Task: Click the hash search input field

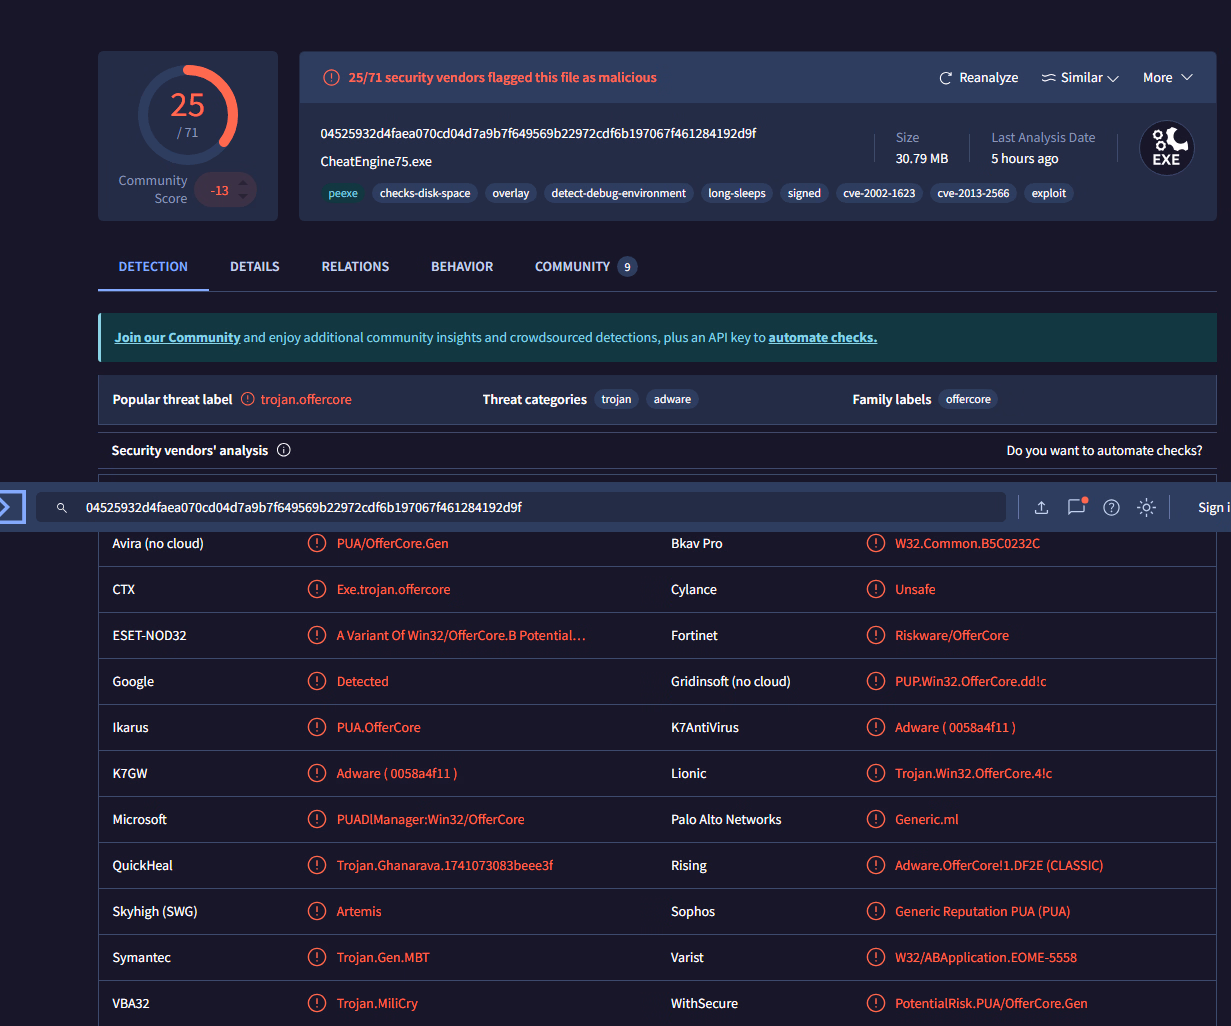Action: (520, 507)
